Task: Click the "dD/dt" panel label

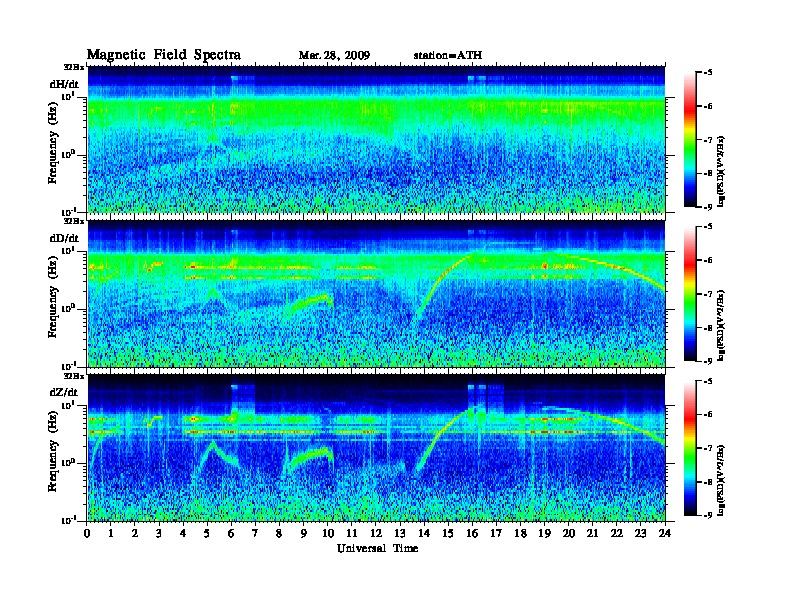Action: (x=64, y=238)
